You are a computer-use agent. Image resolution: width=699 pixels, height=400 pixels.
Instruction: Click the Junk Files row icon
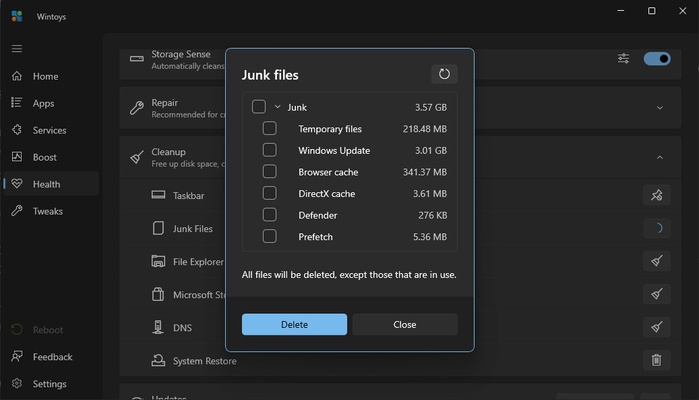click(158, 228)
